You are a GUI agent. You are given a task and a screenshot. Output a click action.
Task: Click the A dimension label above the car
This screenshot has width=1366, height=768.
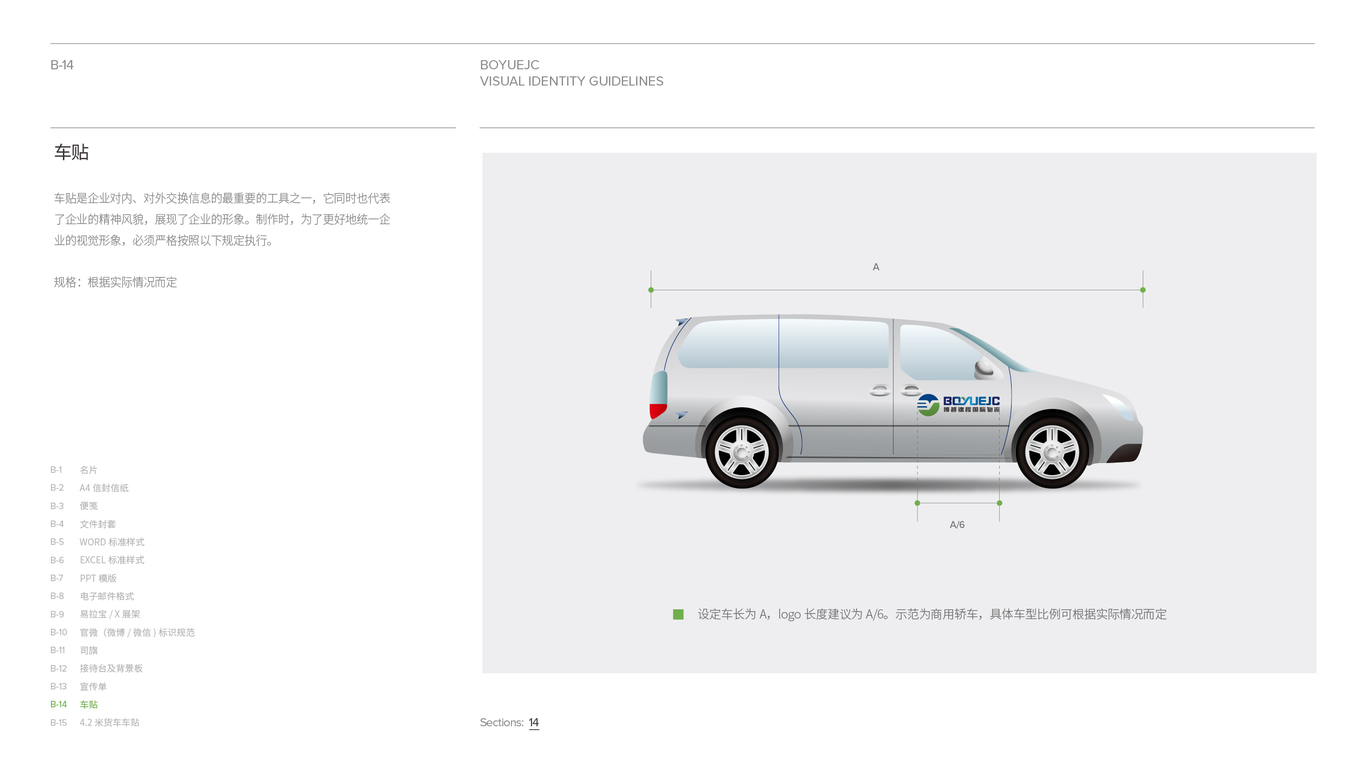point(876,267)
